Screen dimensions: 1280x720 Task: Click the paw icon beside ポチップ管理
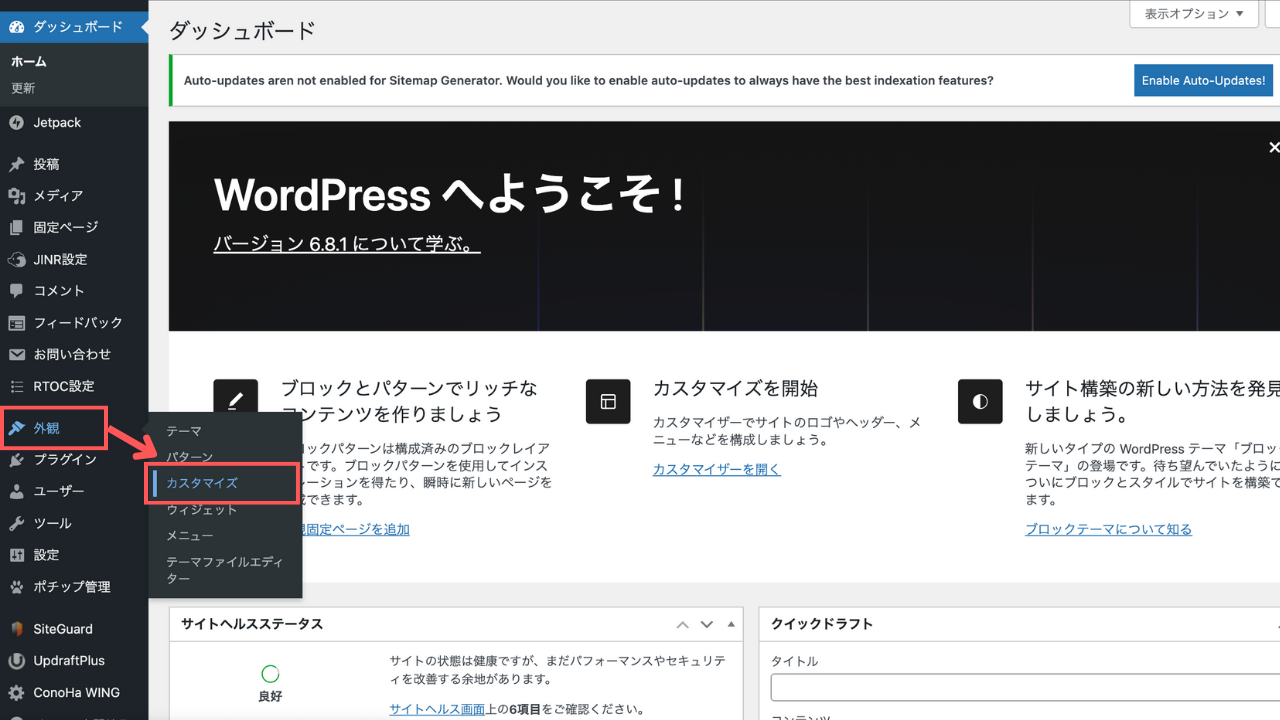[x=16, y=587]
